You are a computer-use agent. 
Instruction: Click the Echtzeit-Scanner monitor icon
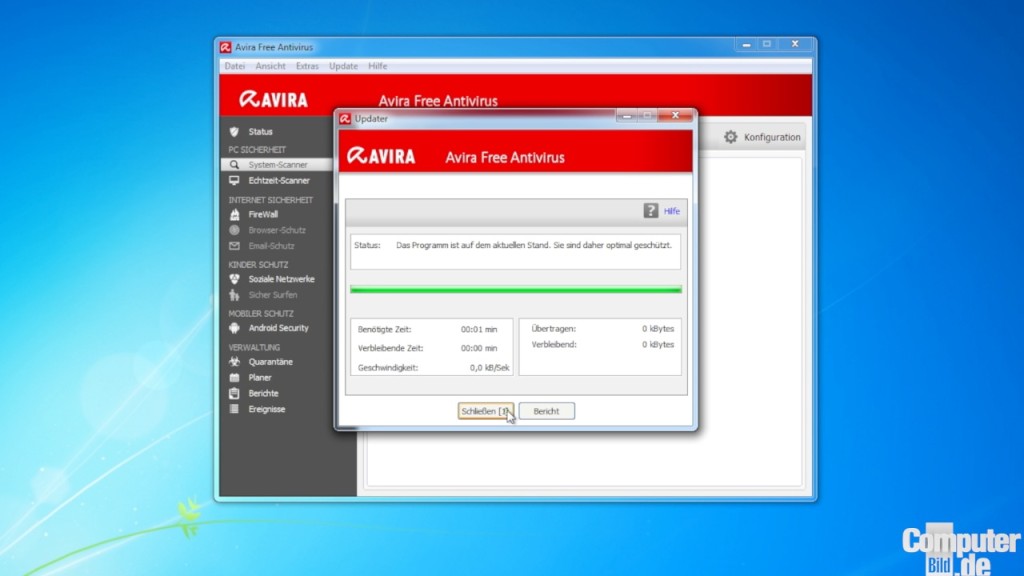pos(234,180)
